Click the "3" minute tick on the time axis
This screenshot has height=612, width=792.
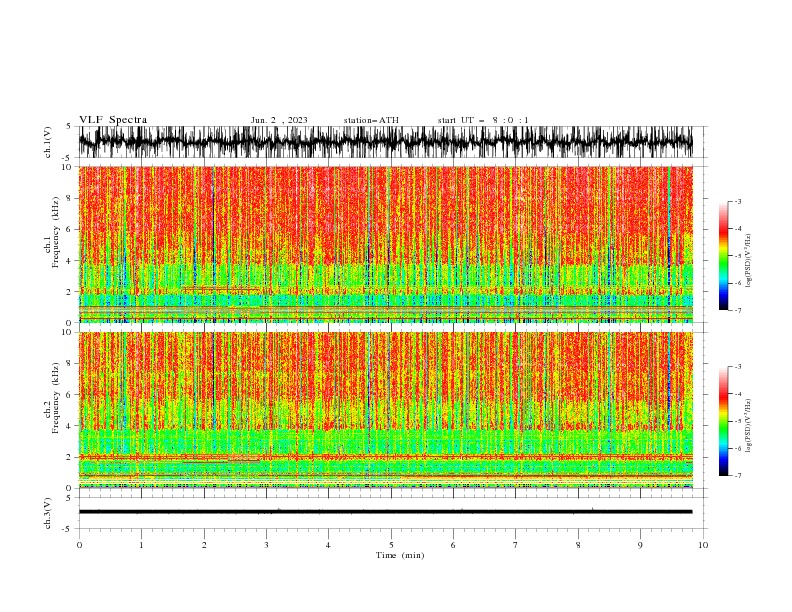pyautogui.click(x=266, y=545)
